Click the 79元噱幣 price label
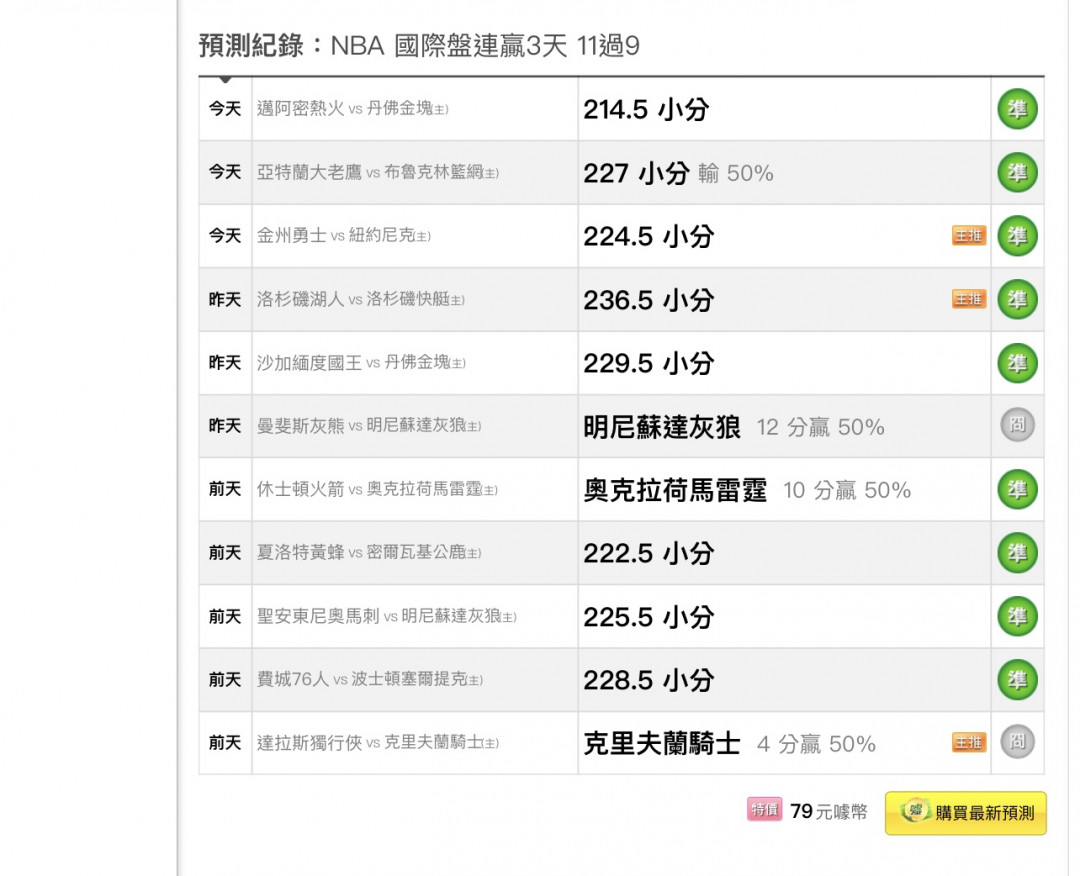The width and height of the screenshot is (1080, 876). point(828,812)
